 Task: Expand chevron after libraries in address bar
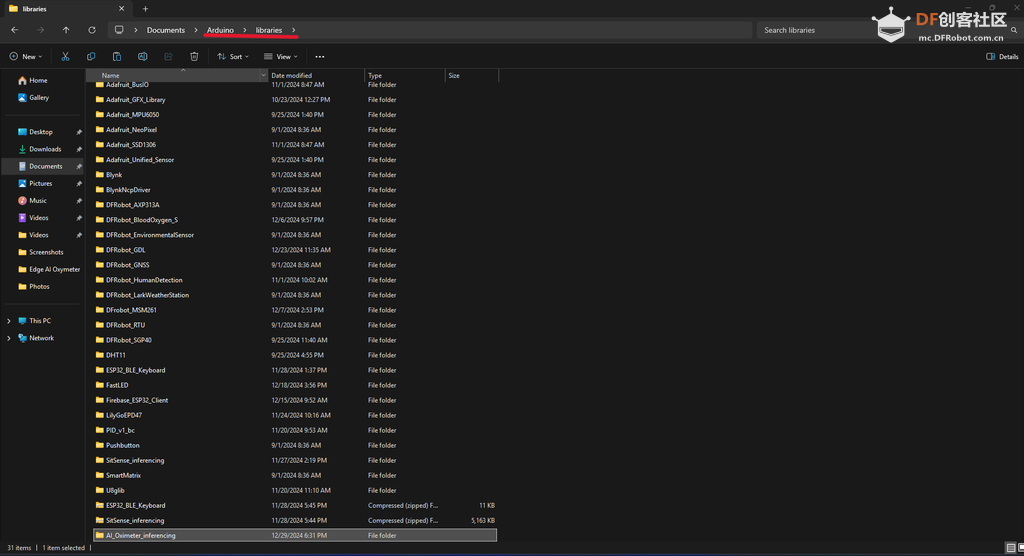[293, 30]
